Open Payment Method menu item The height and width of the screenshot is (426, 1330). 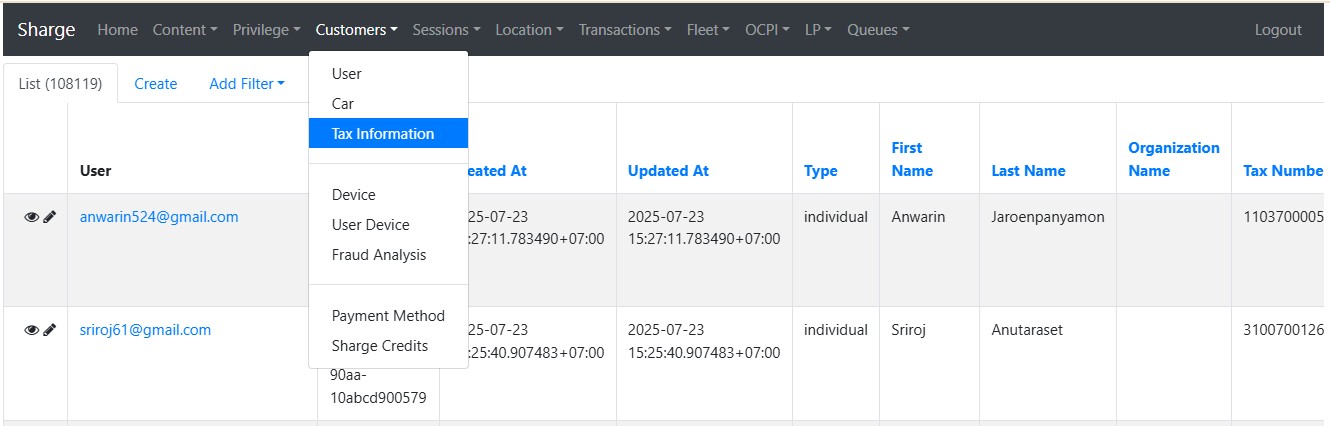(x=388, y=316)
